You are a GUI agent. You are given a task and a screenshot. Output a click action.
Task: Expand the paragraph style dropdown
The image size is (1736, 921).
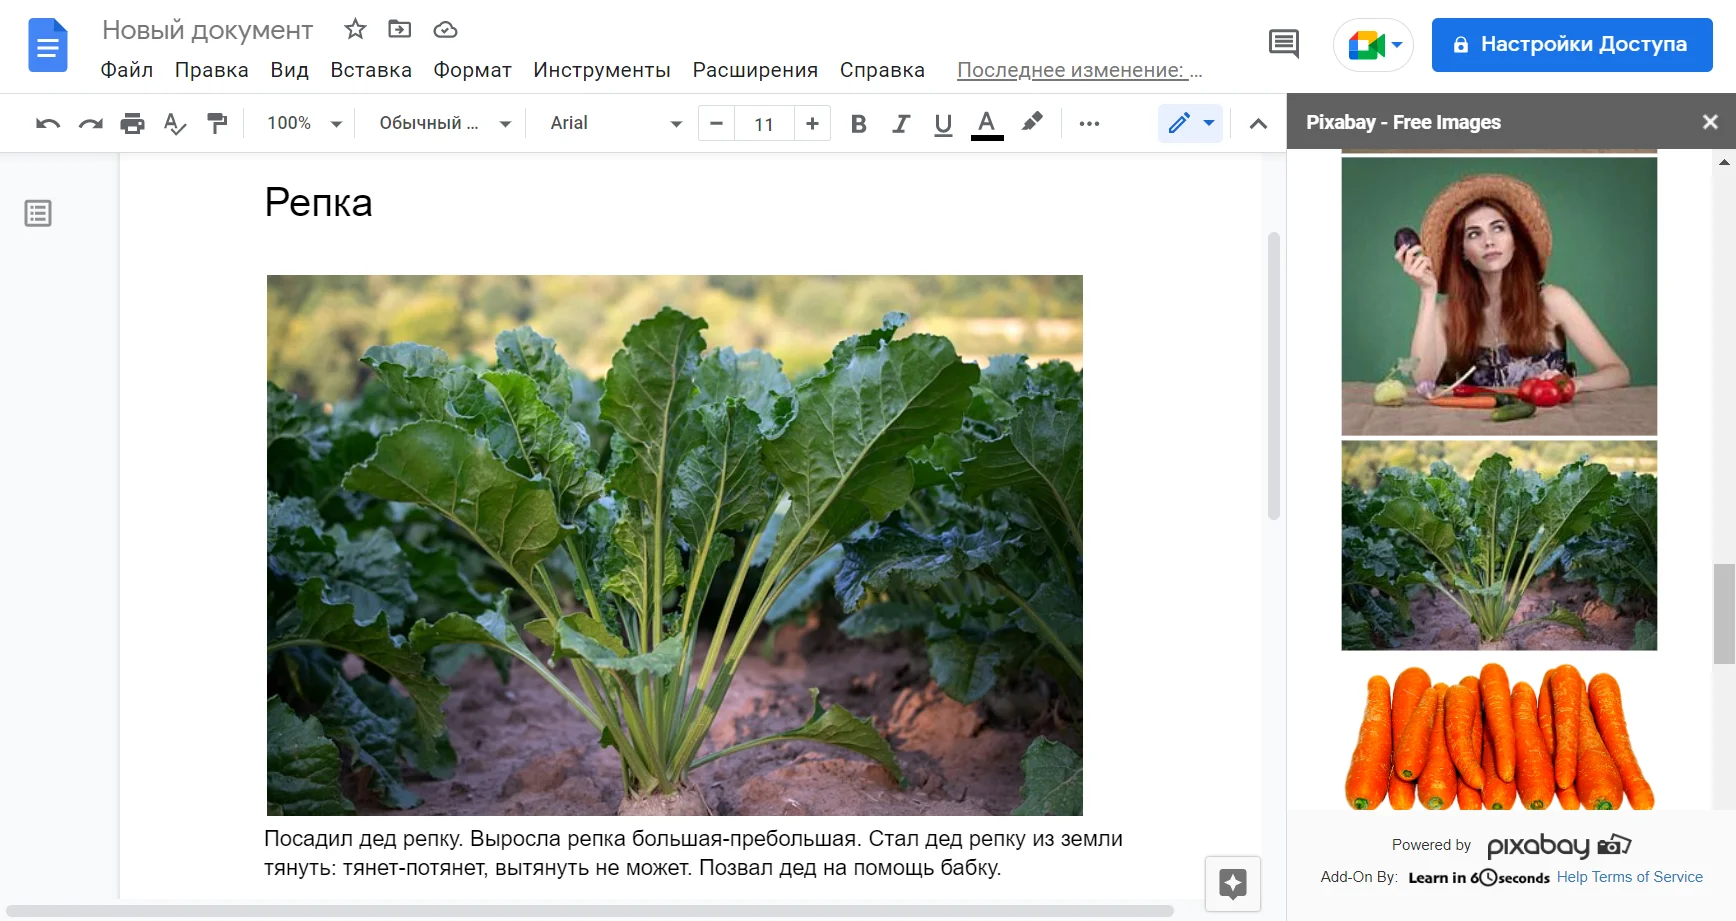(x=444, y=124)
